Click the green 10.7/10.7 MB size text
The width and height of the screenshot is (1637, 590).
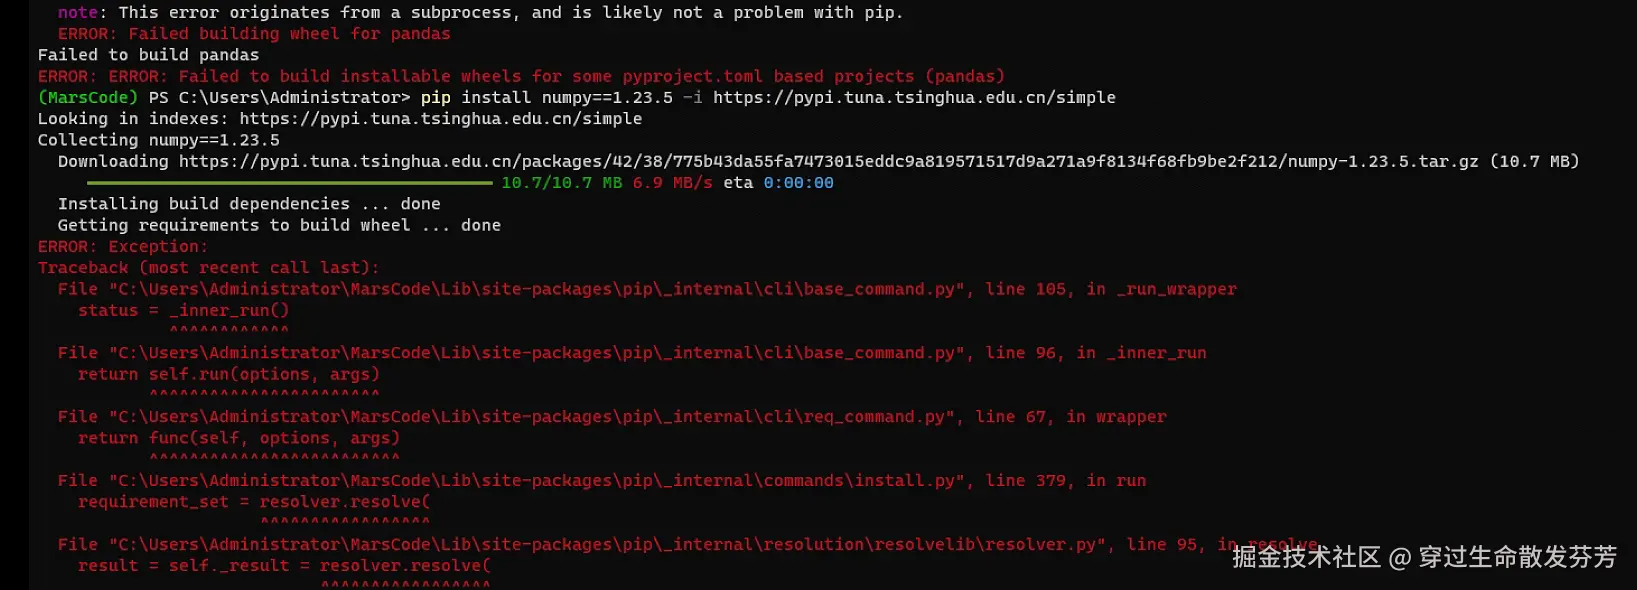click(x=561, y=183)
